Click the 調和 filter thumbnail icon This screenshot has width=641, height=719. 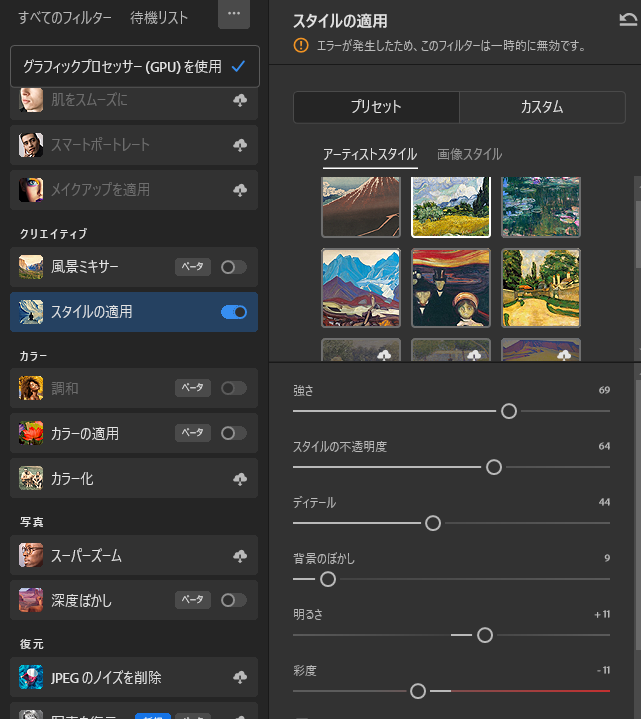31,388
